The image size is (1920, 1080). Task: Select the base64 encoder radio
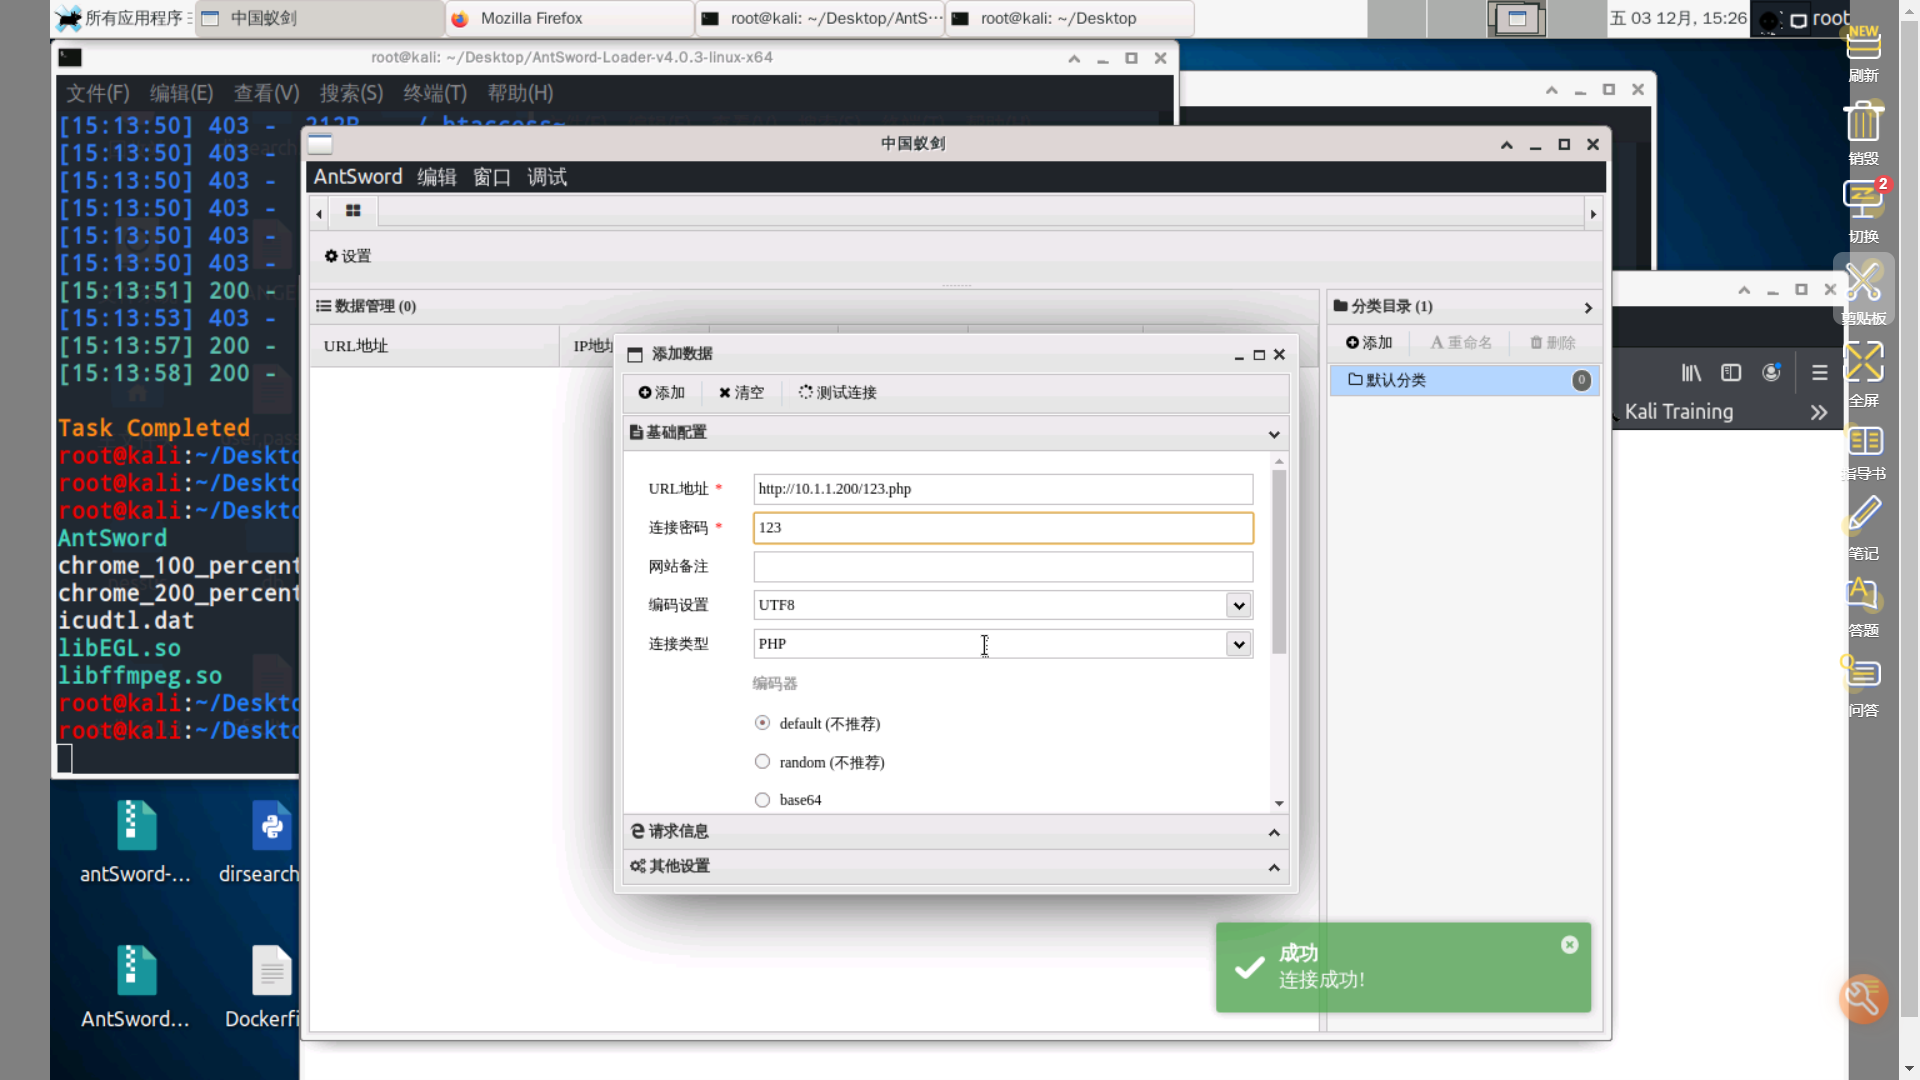pyautogui.click(x=763, y=800)
